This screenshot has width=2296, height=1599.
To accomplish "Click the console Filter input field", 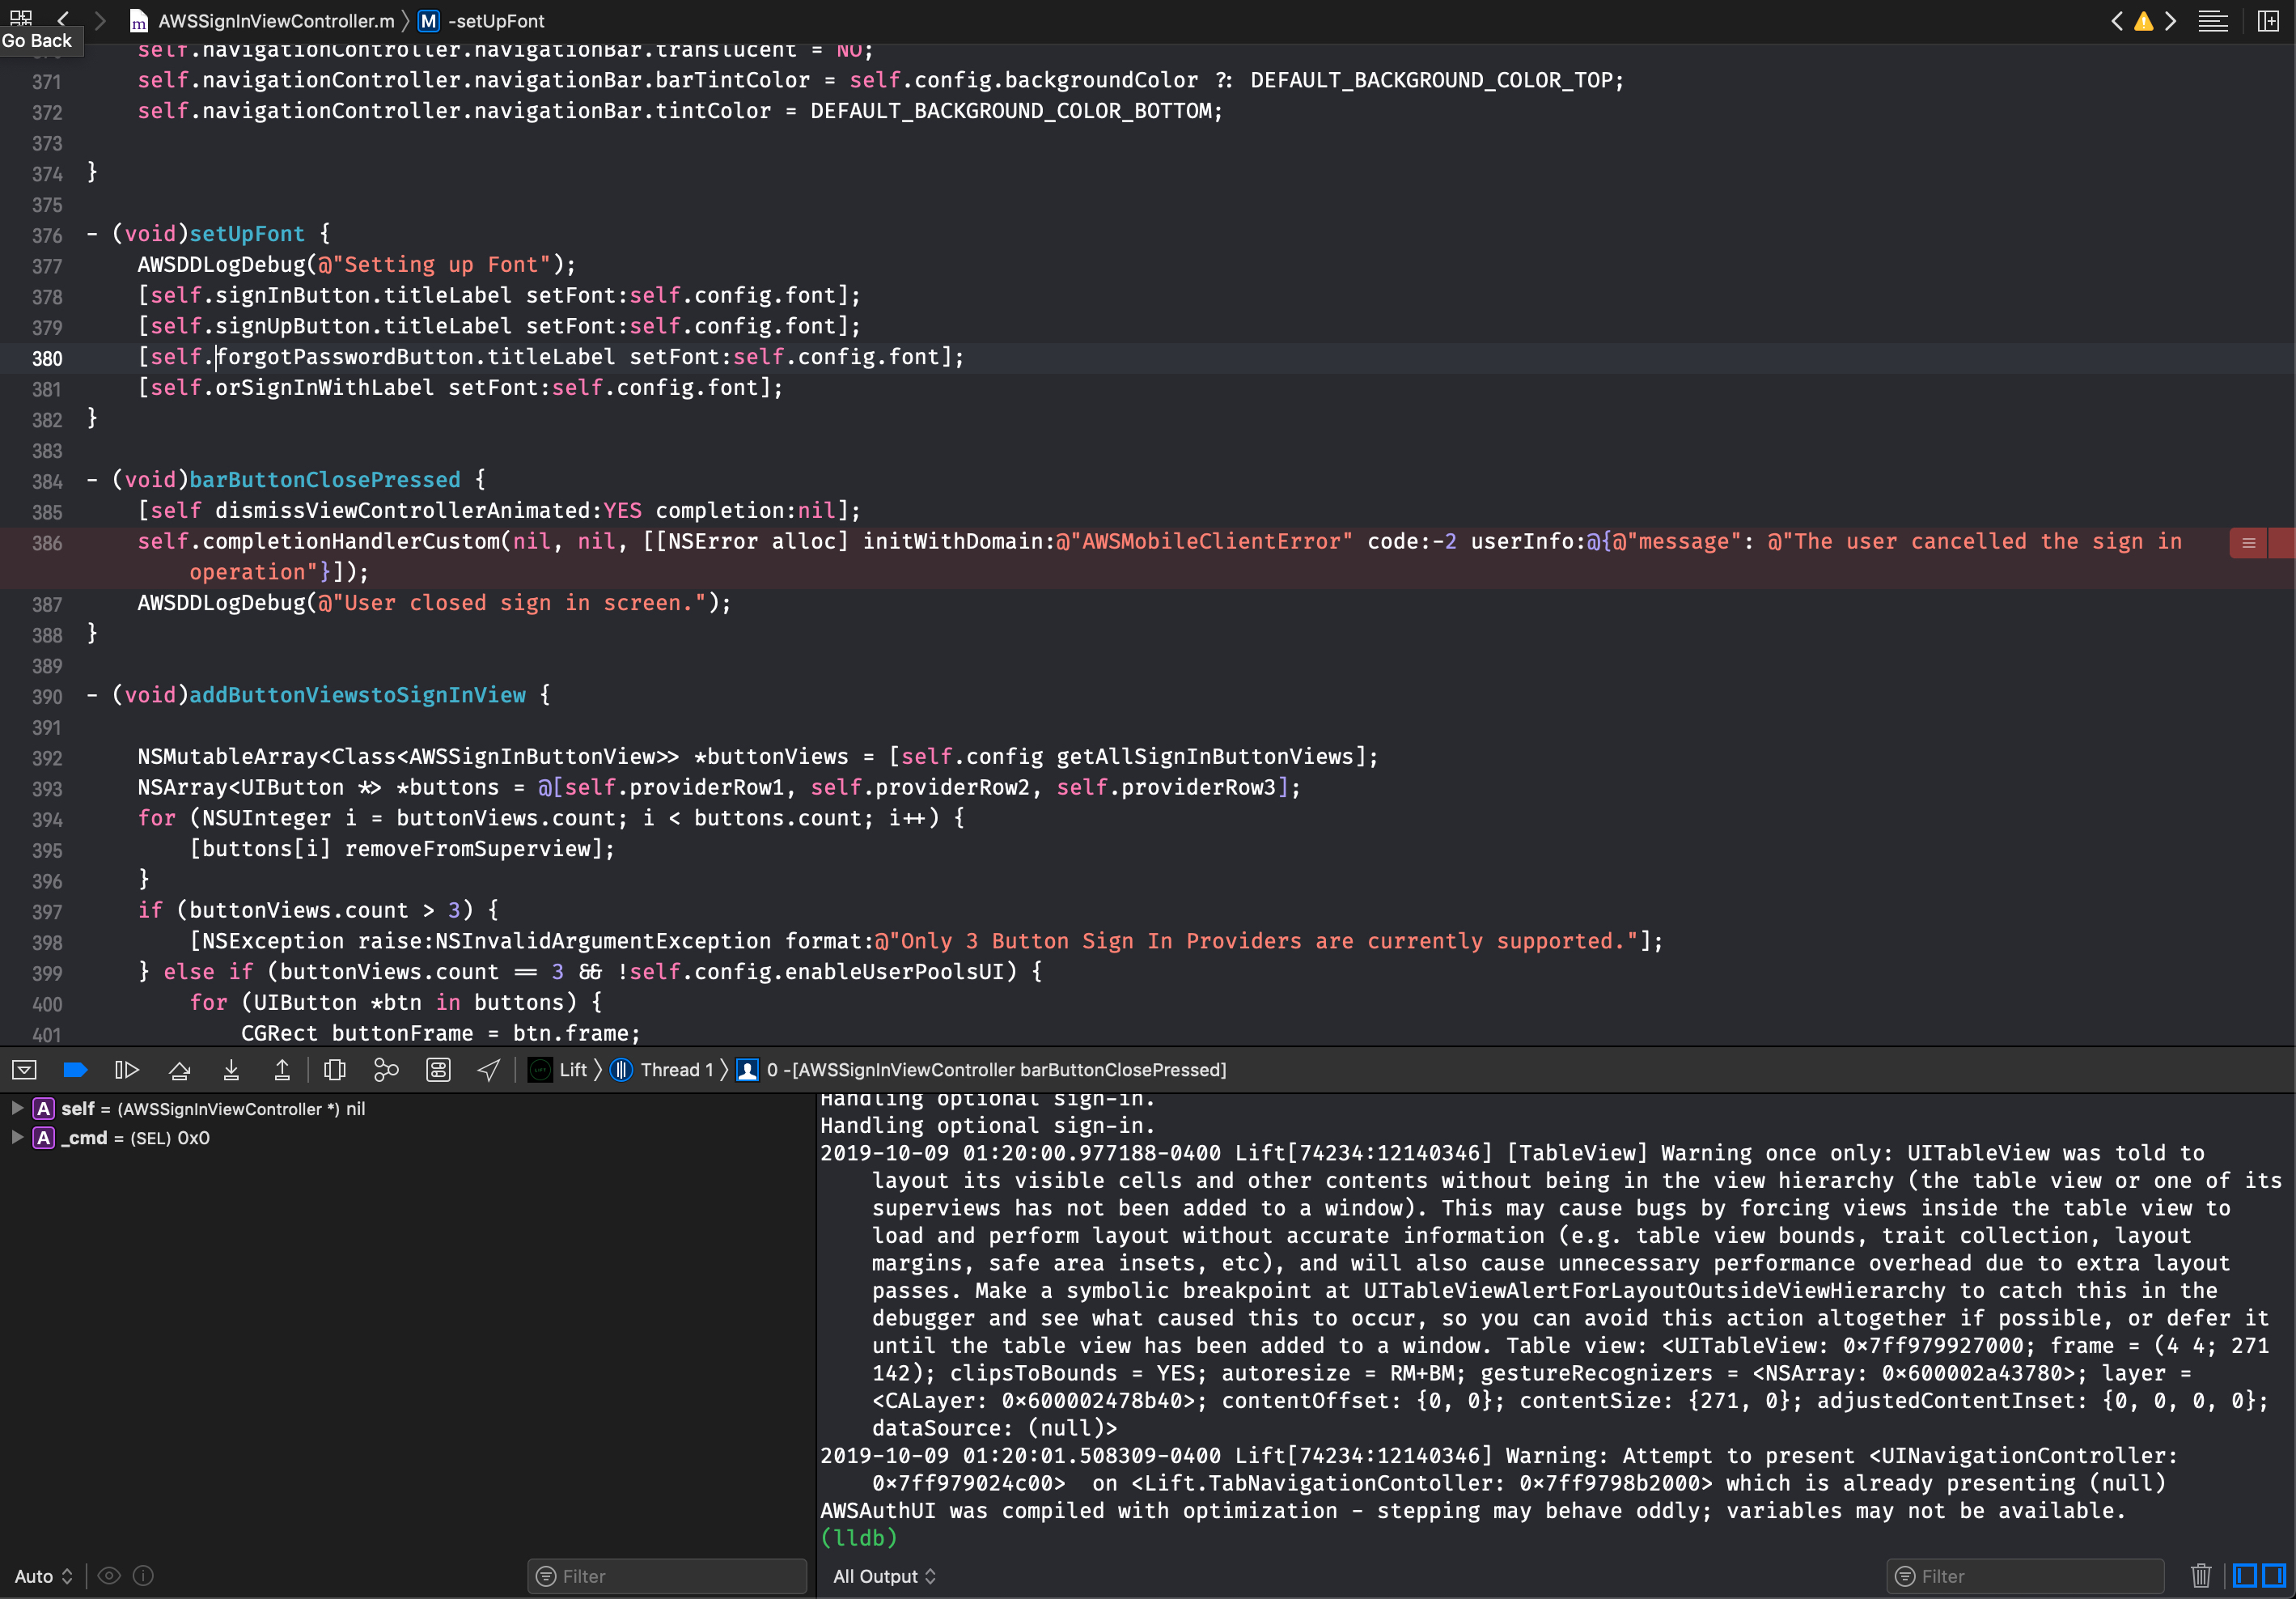I will [x=2025, y=1576].
